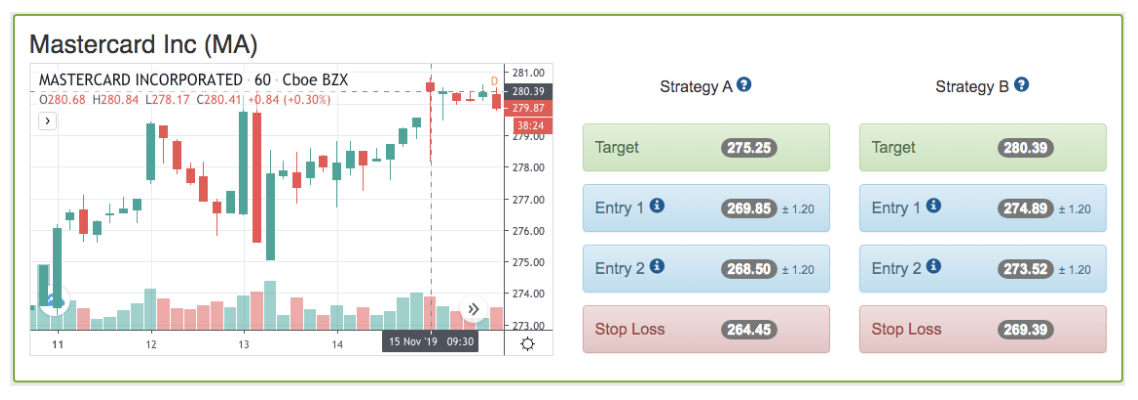Click the red 279.87 price label
This screenshot has height=400, width=1138.
pos(528,108)
